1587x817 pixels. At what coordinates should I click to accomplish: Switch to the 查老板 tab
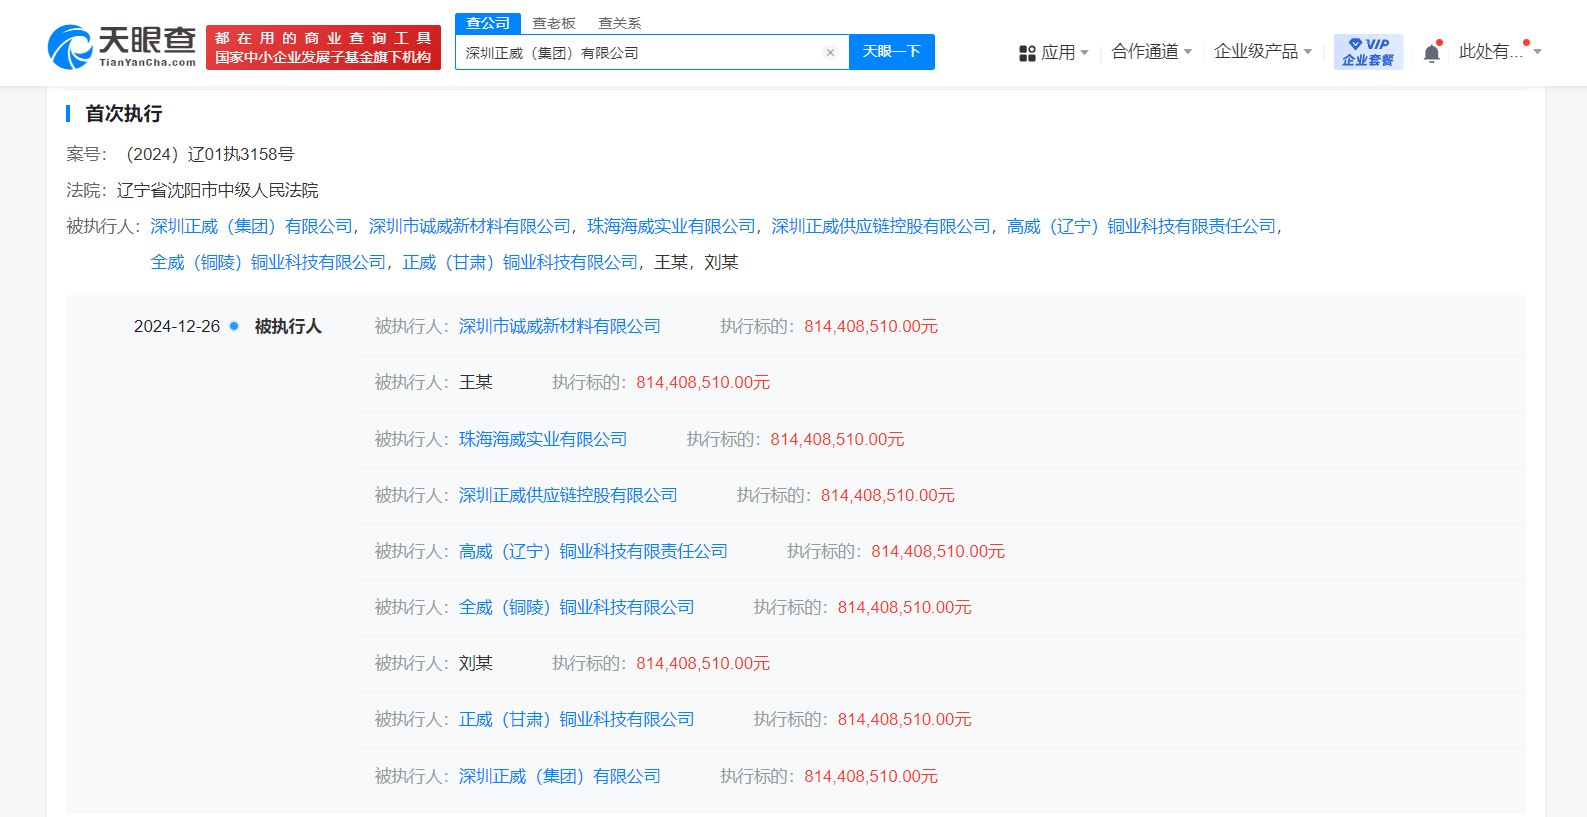pyautogui.click(x=554, y=23)
